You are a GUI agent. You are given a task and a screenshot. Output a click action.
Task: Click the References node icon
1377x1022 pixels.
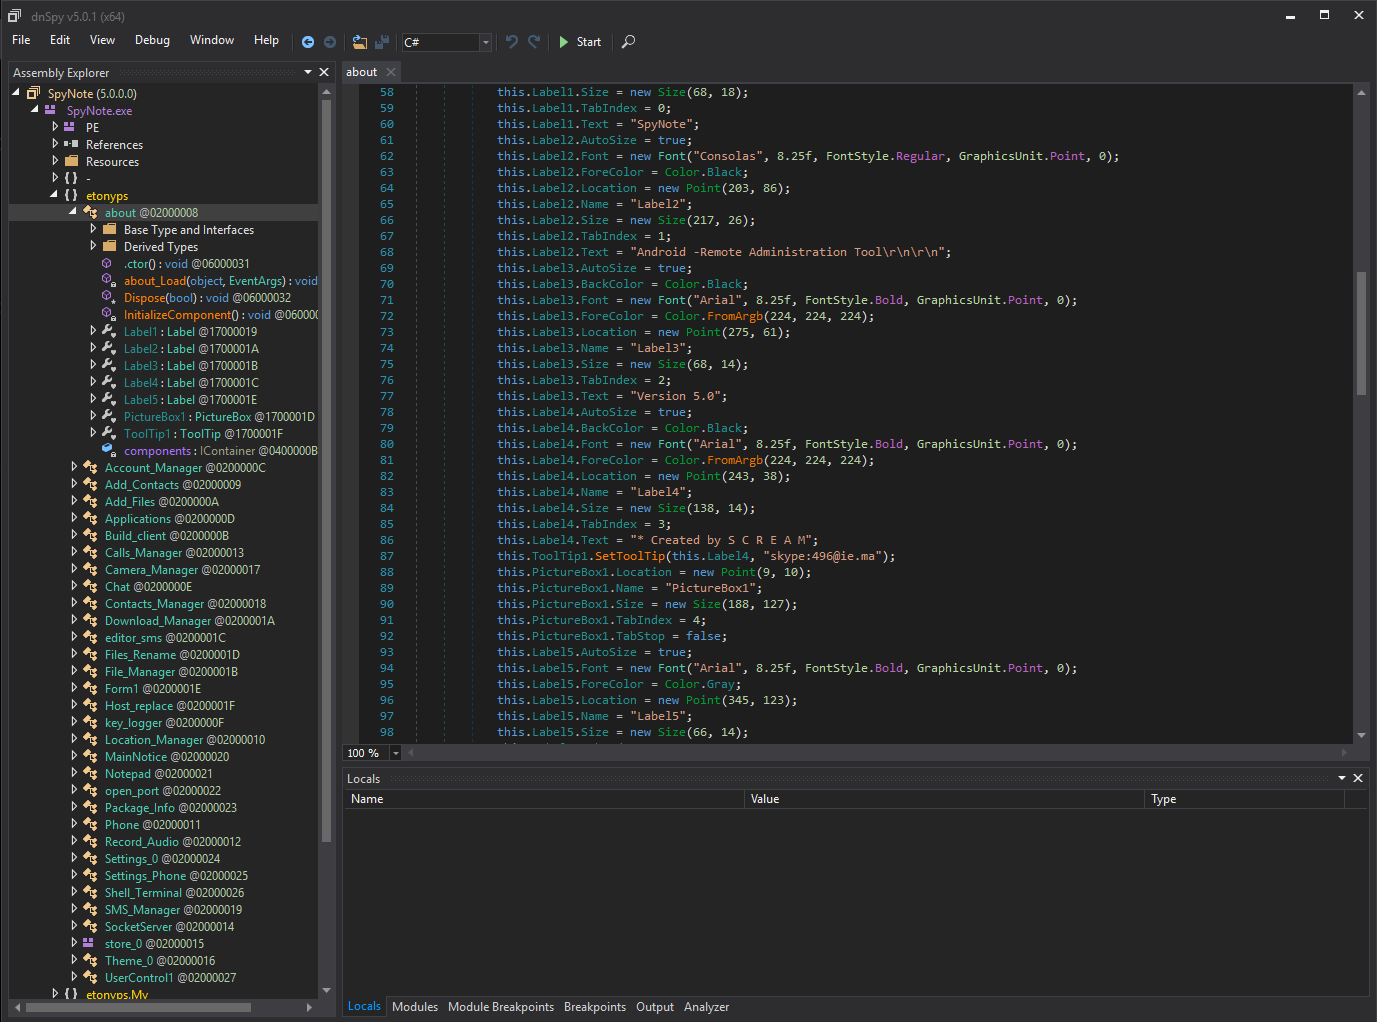(71, 144)
